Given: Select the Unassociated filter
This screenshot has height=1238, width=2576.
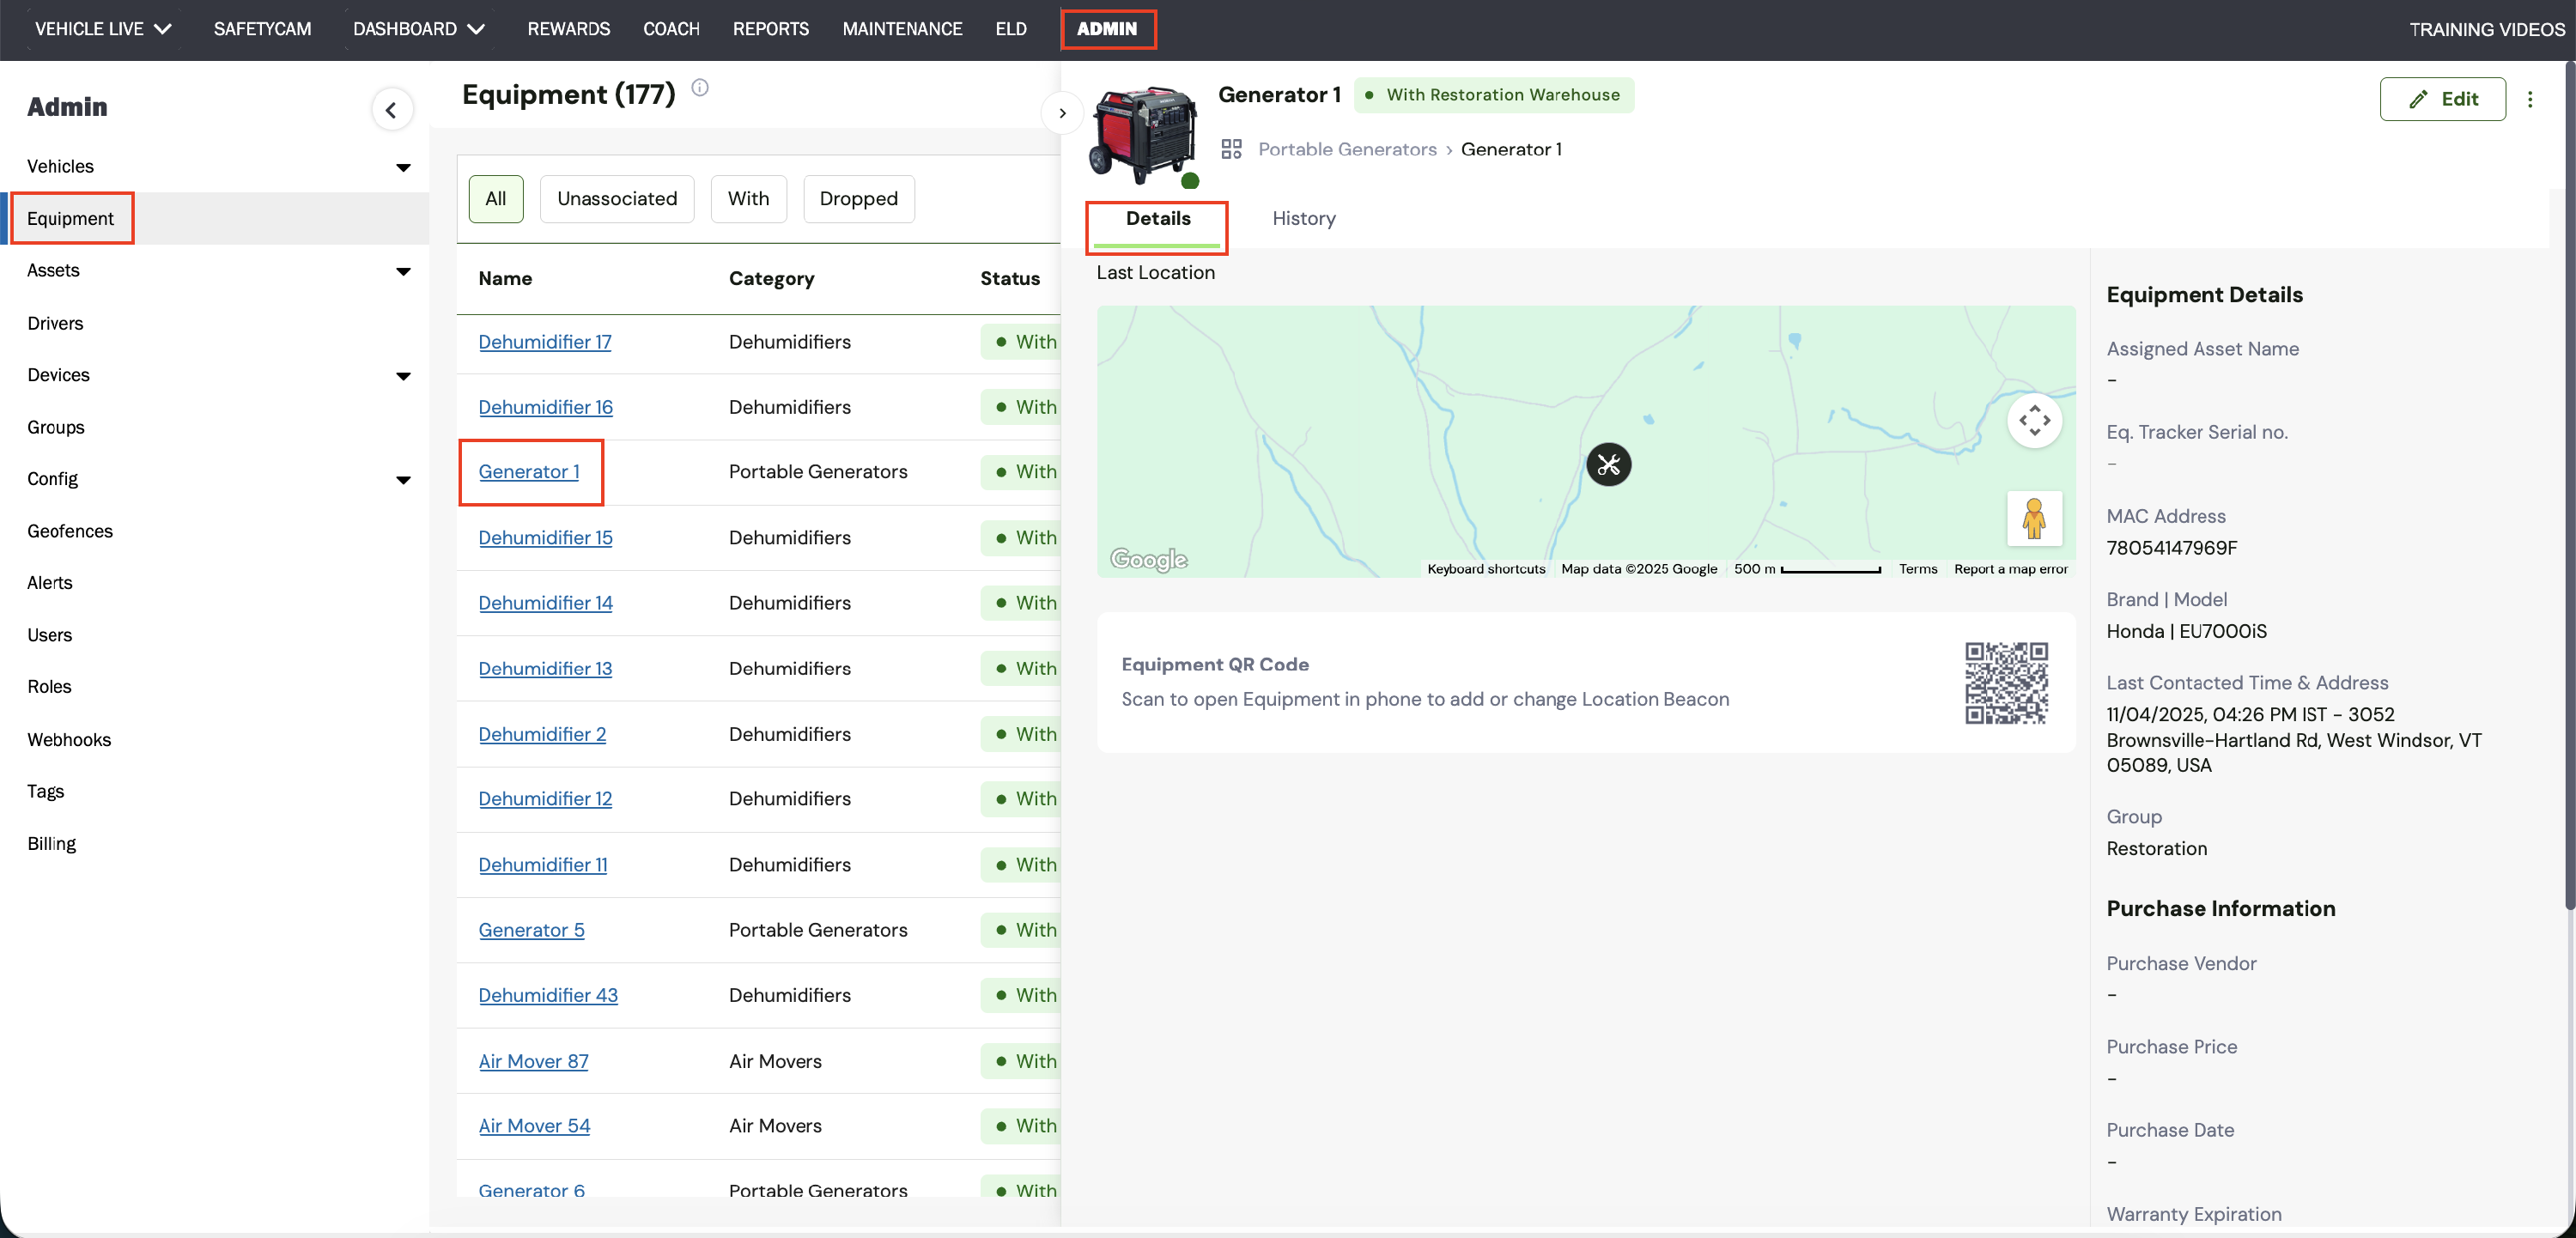Looking at the screenshot, I should tap(616, 199).
